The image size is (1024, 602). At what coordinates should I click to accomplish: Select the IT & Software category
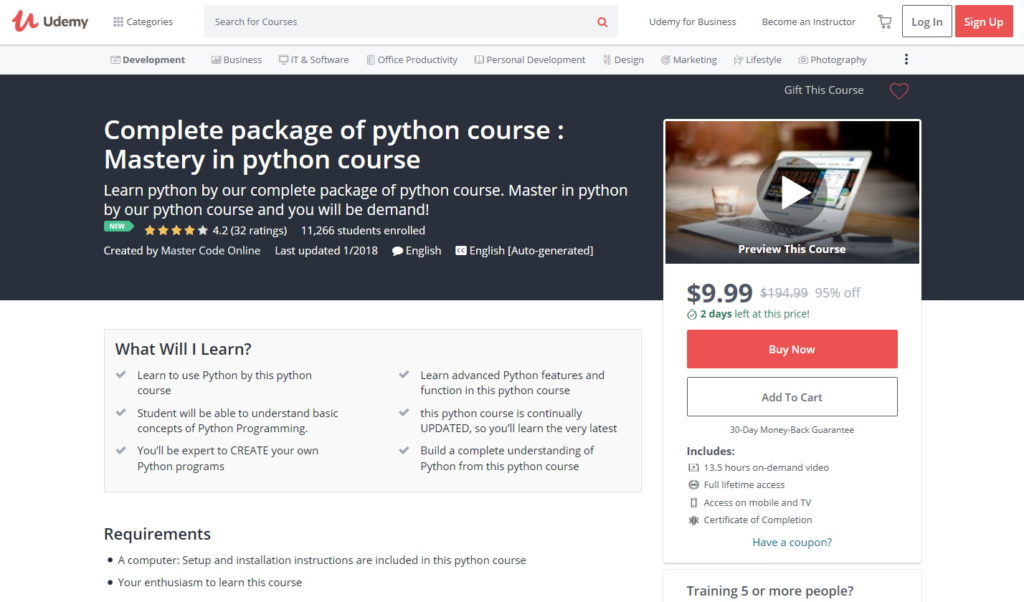coord(314,60)
